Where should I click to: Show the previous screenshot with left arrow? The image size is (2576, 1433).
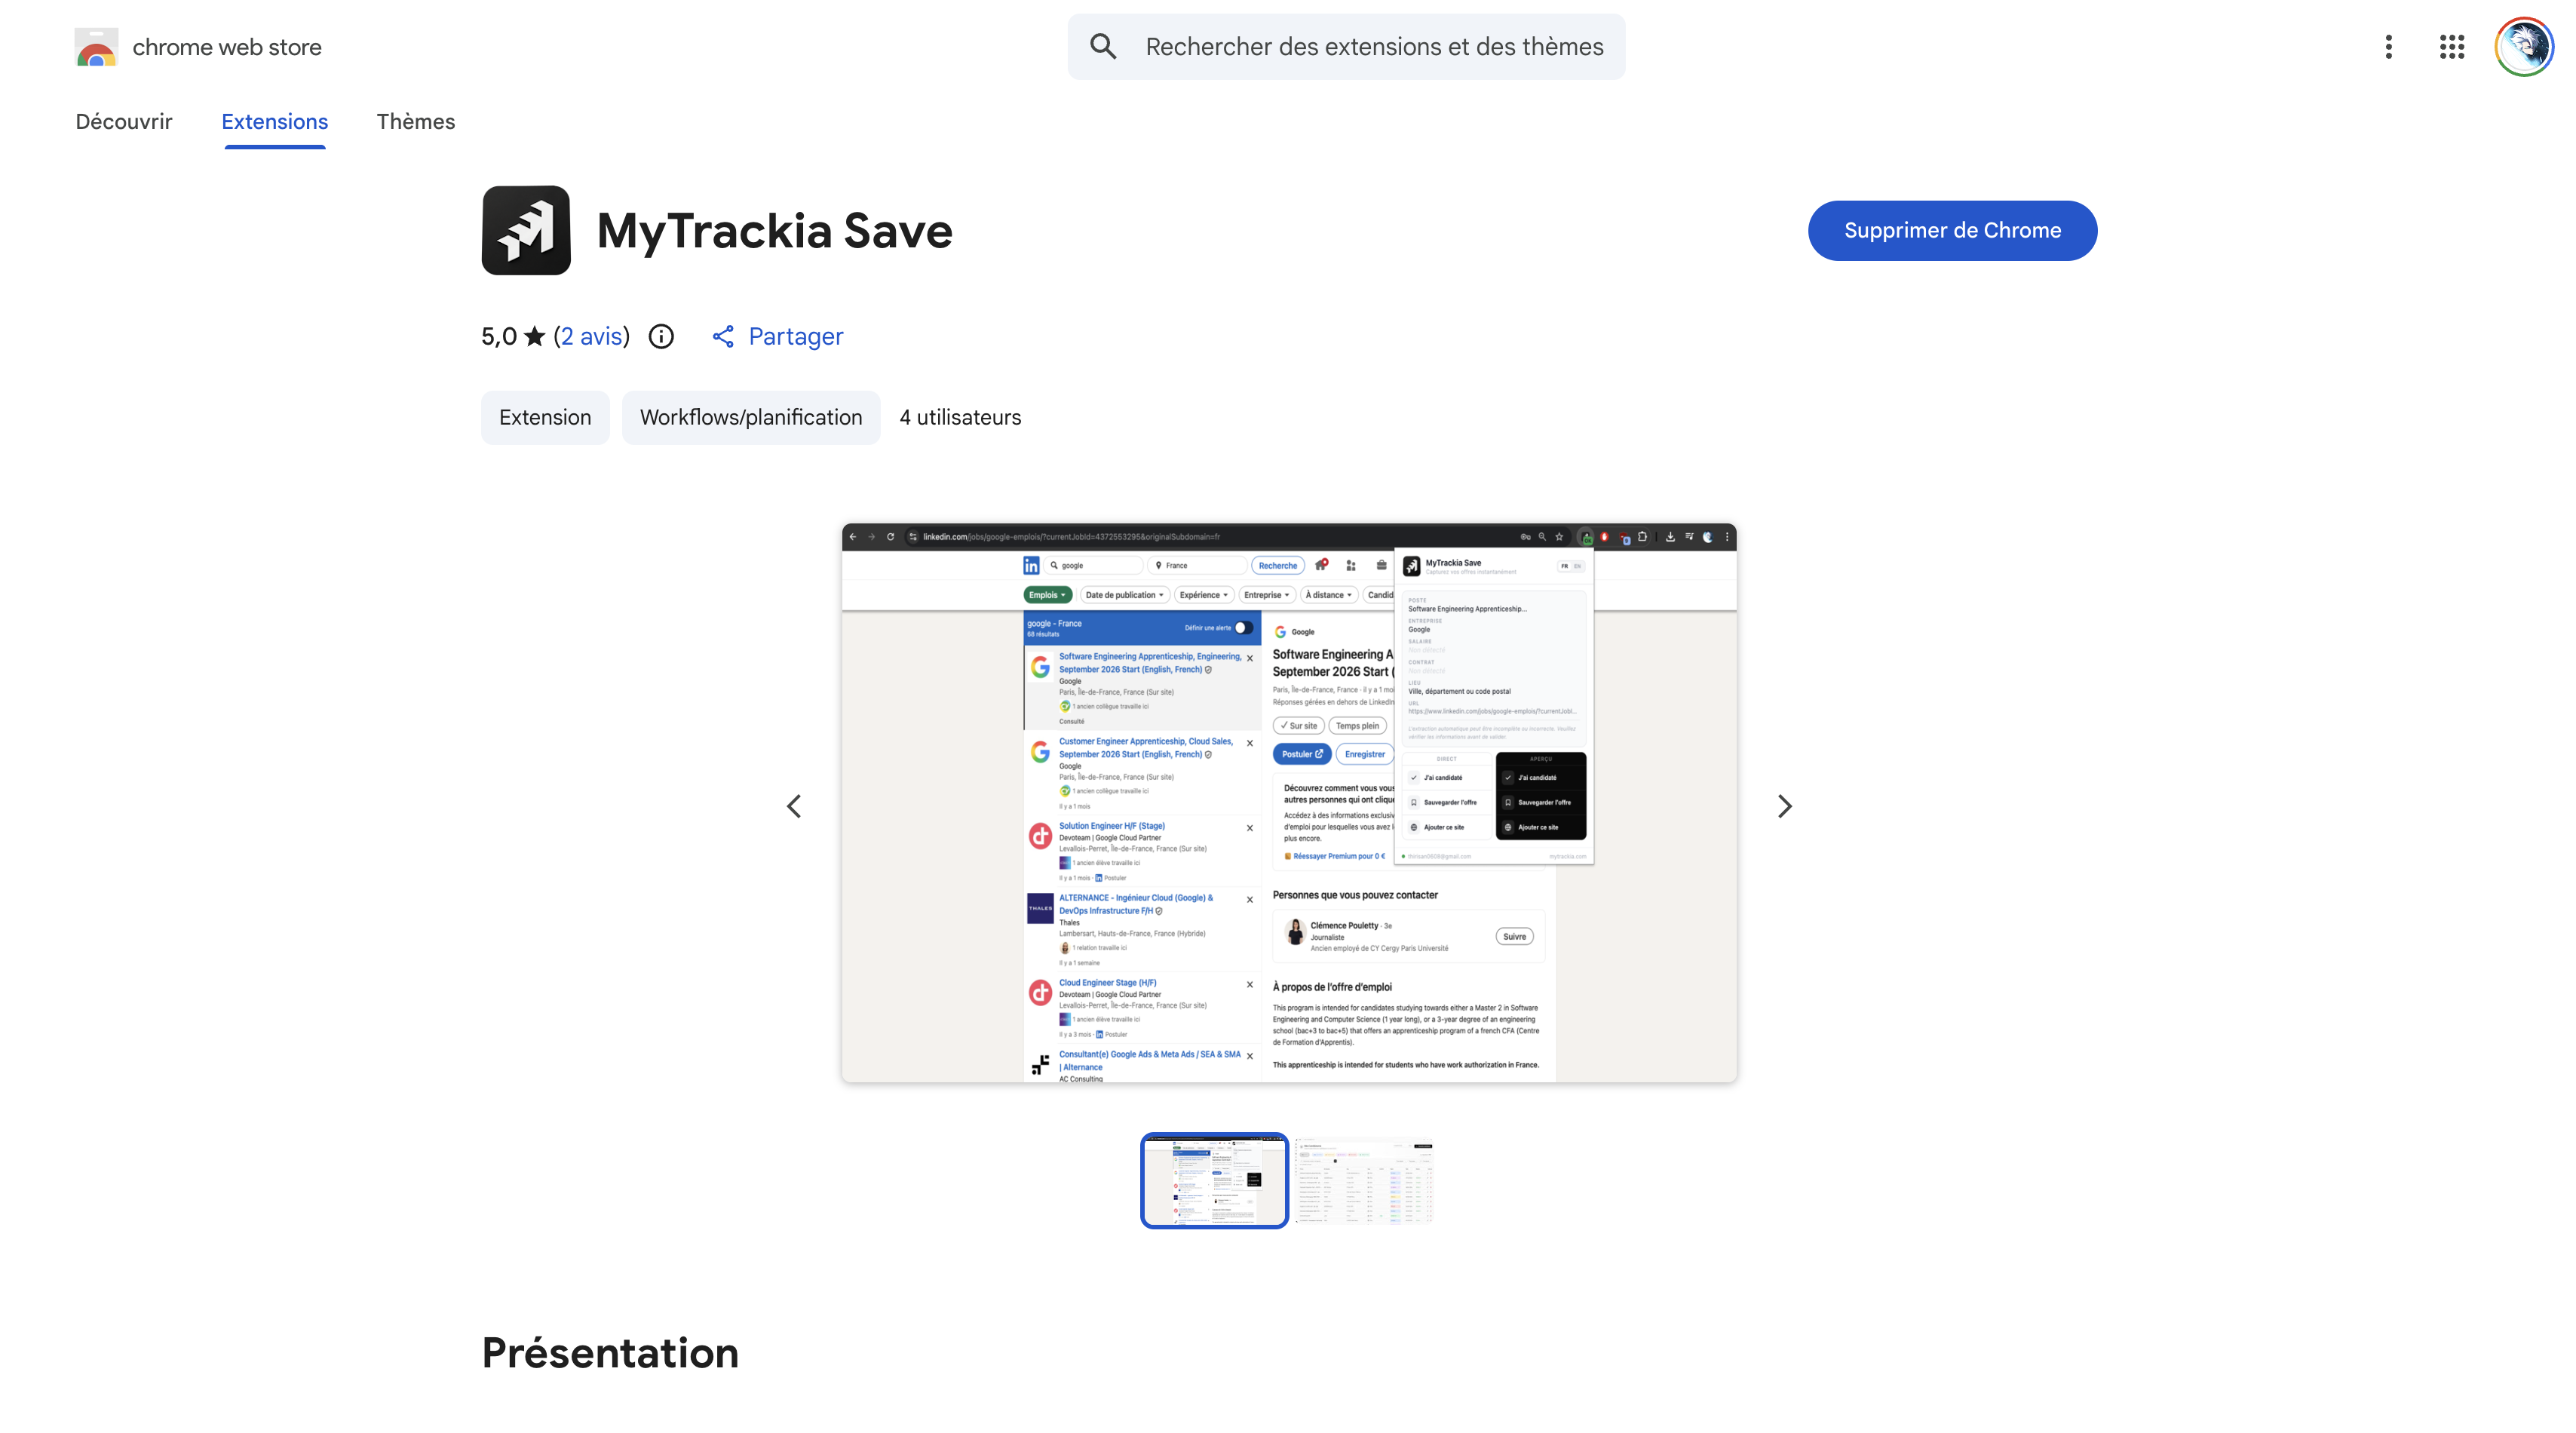pos(794,806)
